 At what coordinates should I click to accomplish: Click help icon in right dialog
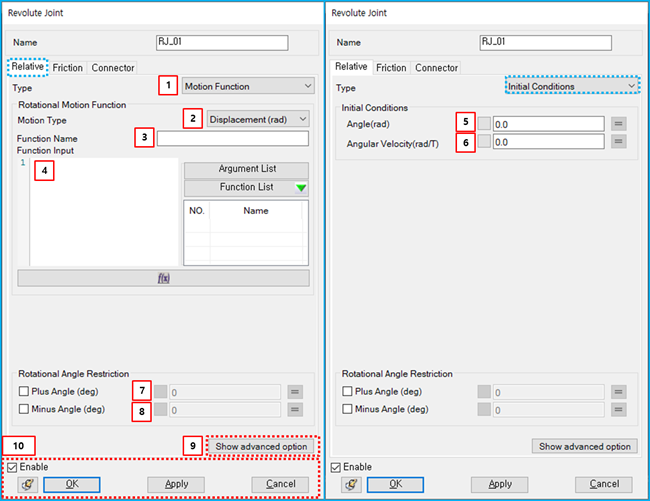[351, 484]
